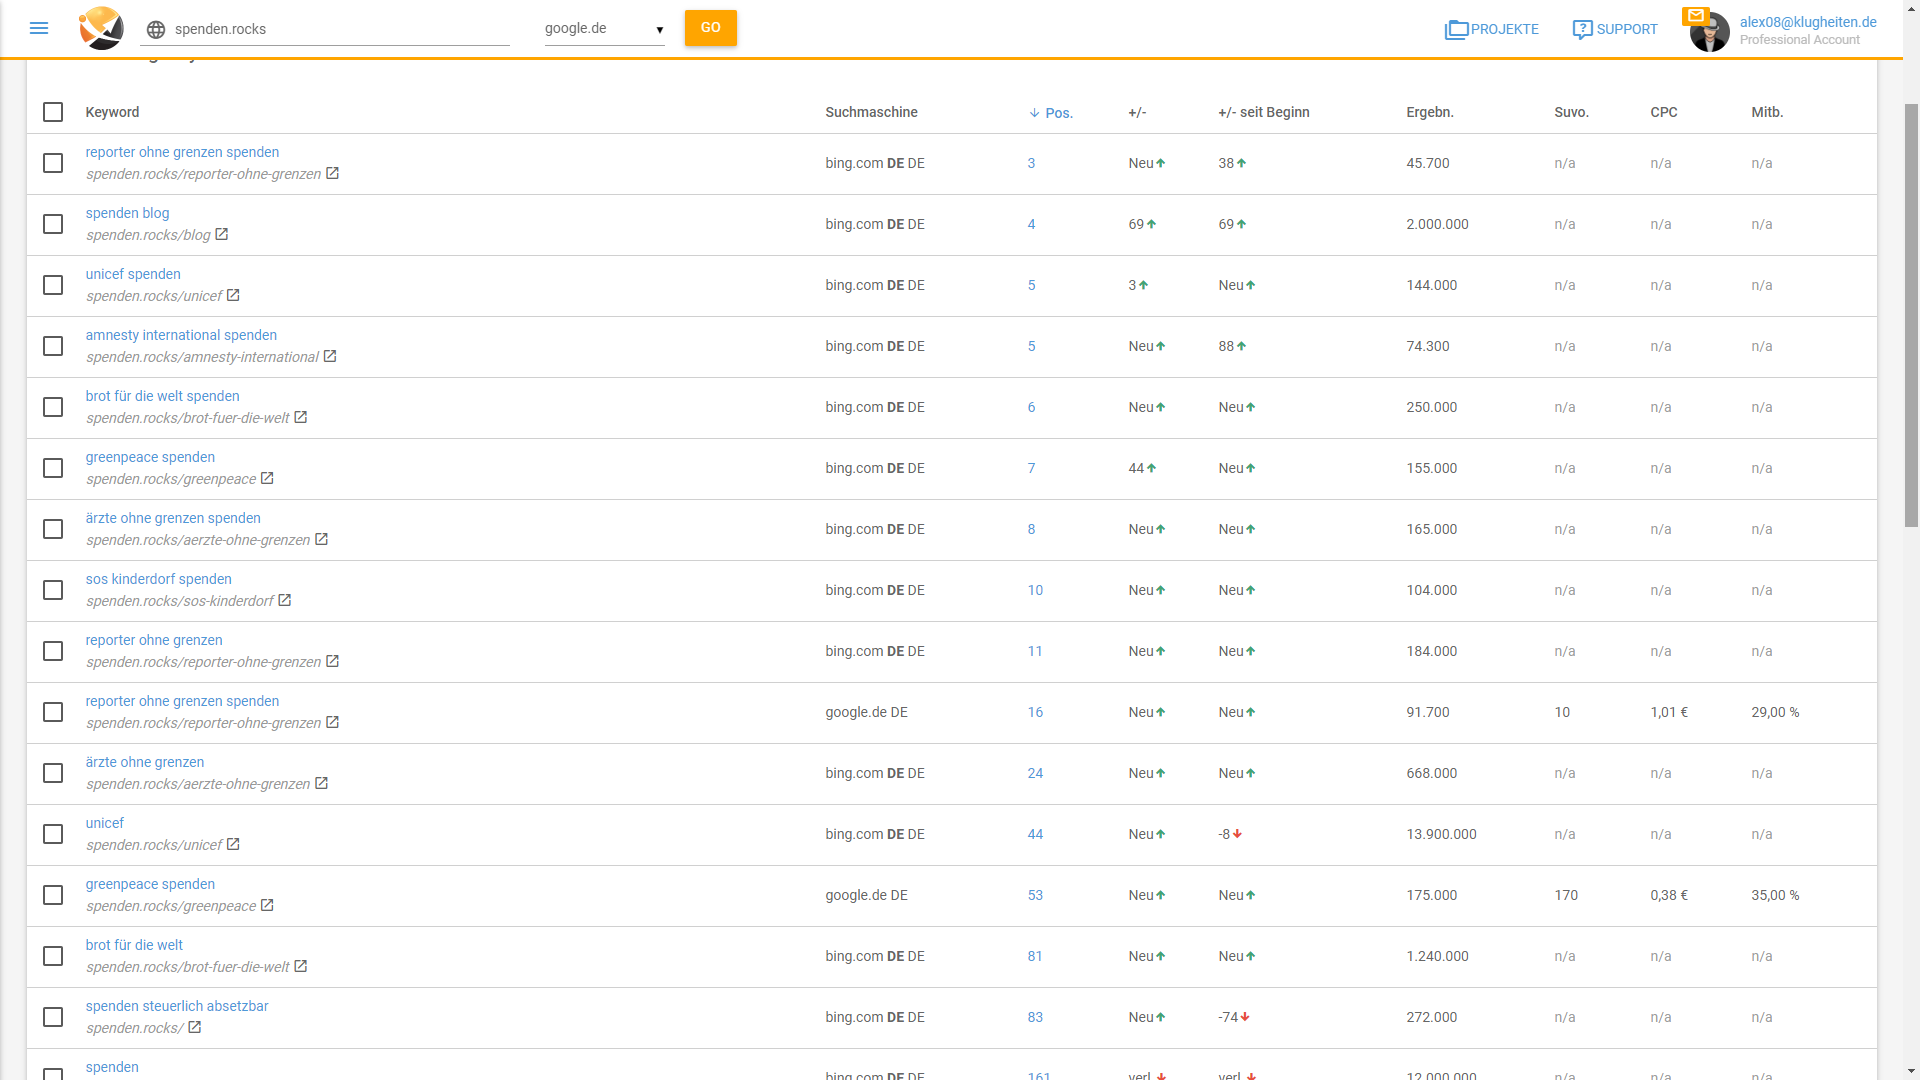This screenshot has width=1920, height=1080.
Task: Click the orange app logo
Action: (x=101, y=28)
